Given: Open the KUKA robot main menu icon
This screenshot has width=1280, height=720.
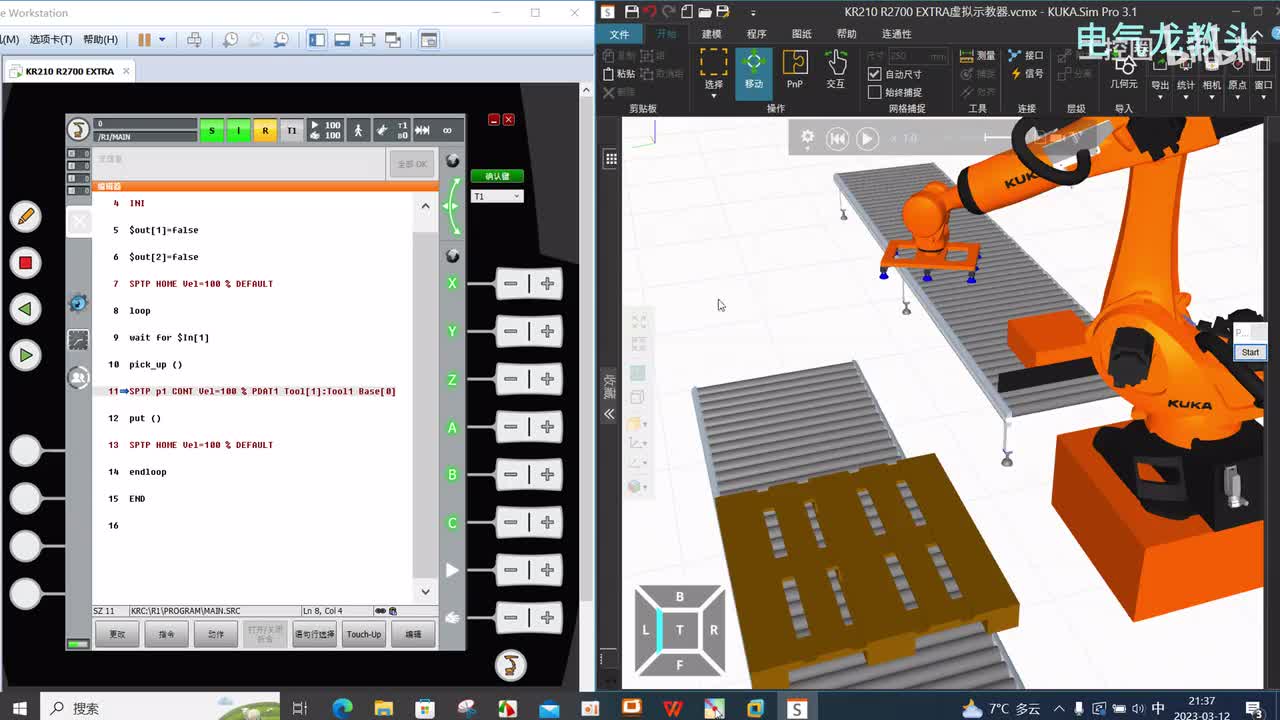Looking at the screenshot, I should tap(78, 129).
